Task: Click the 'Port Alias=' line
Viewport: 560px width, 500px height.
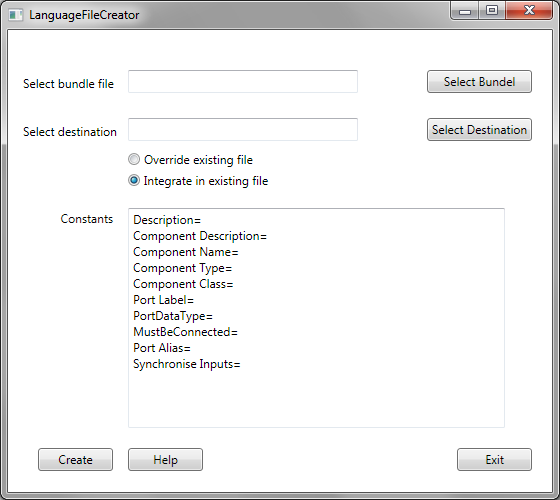Action: pyautogui.click(x=162, y=348)
